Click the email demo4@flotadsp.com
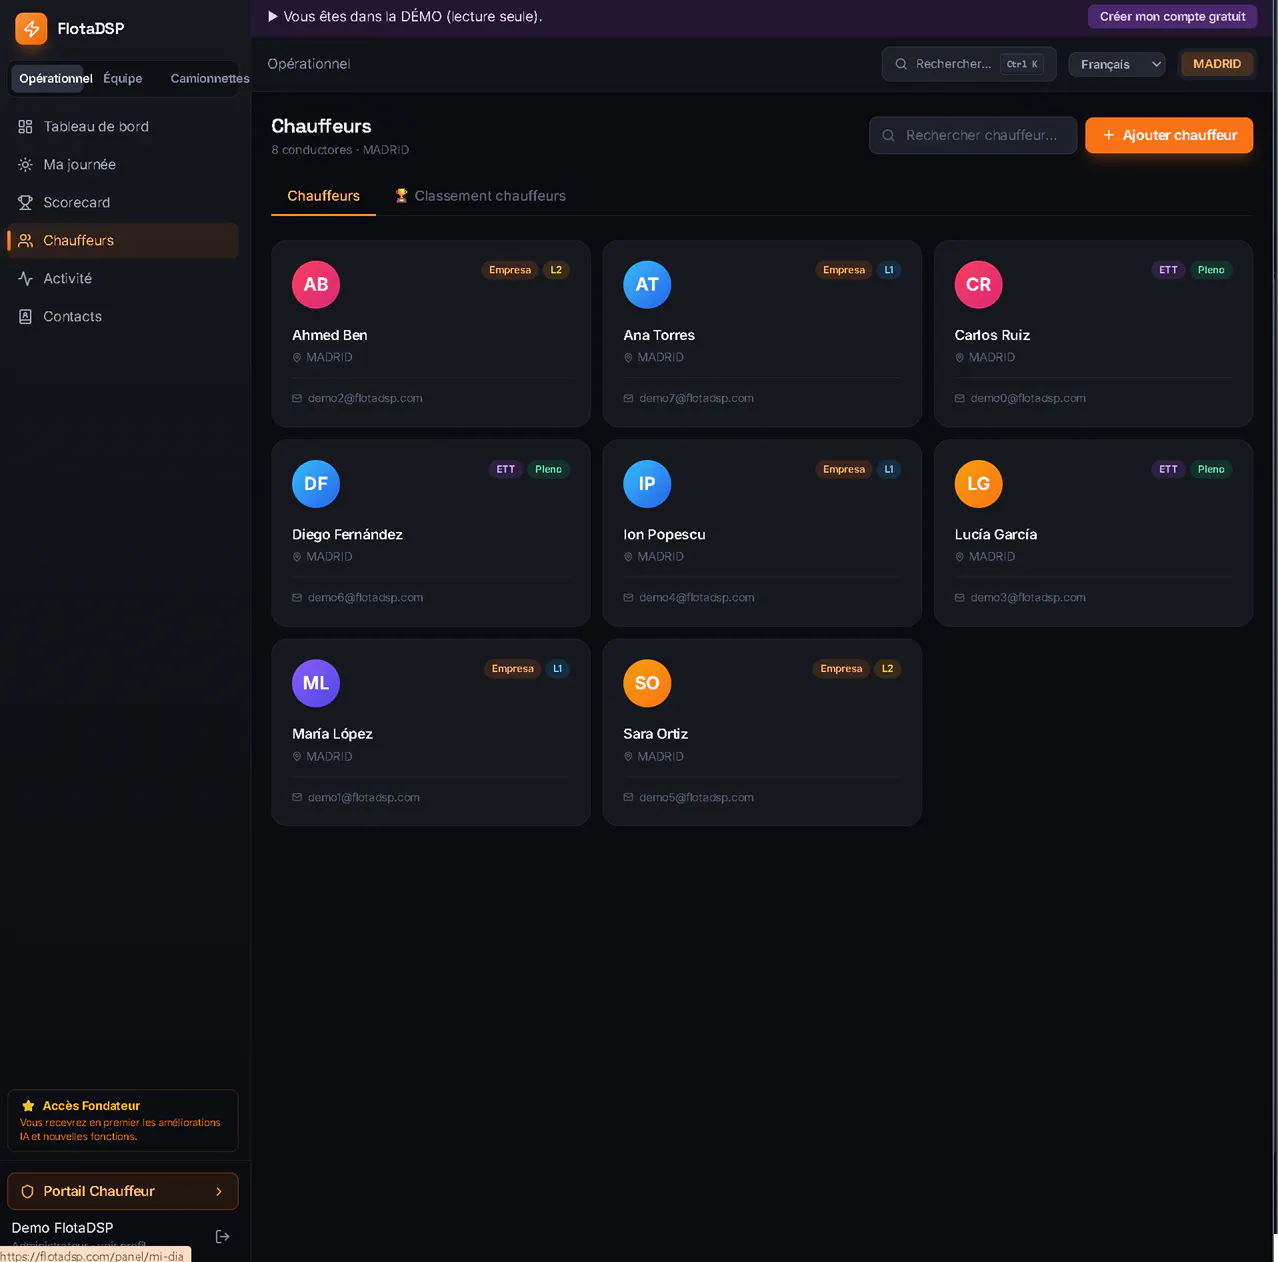 pos(696,598)
